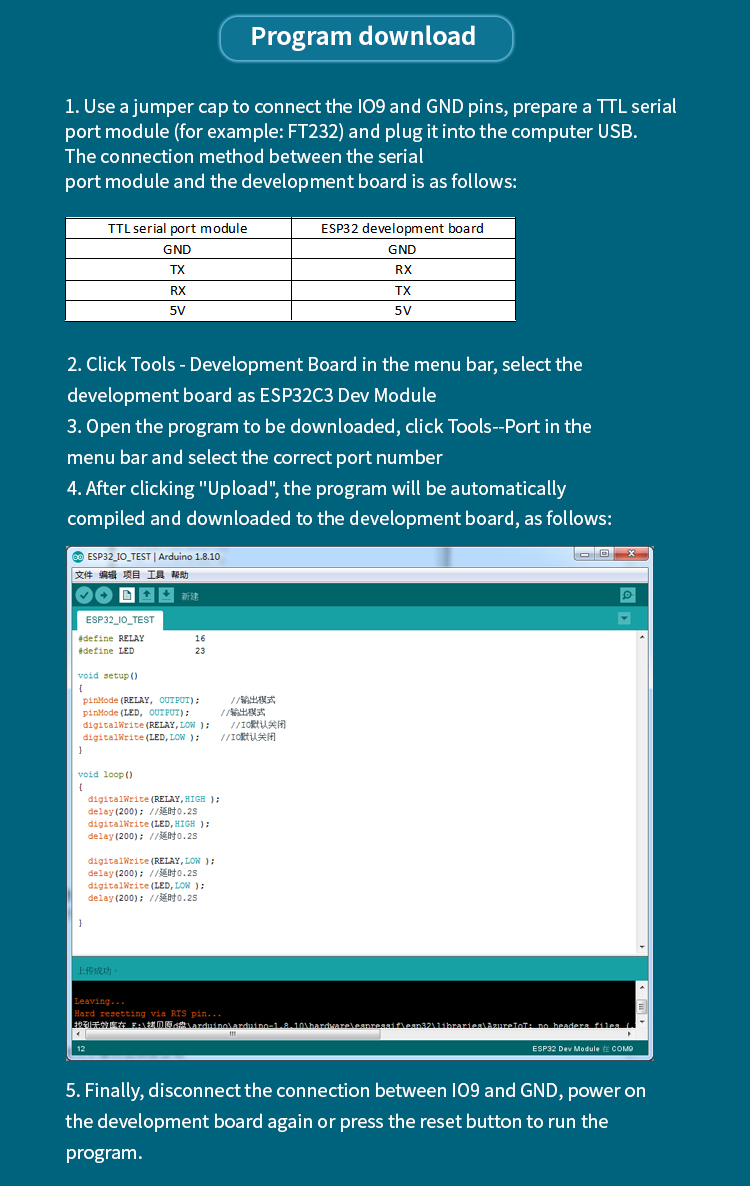Screen dimensions: 750x1186
Task: Click the code editor scroll-down arrow
Action: (x=642, y=947)
